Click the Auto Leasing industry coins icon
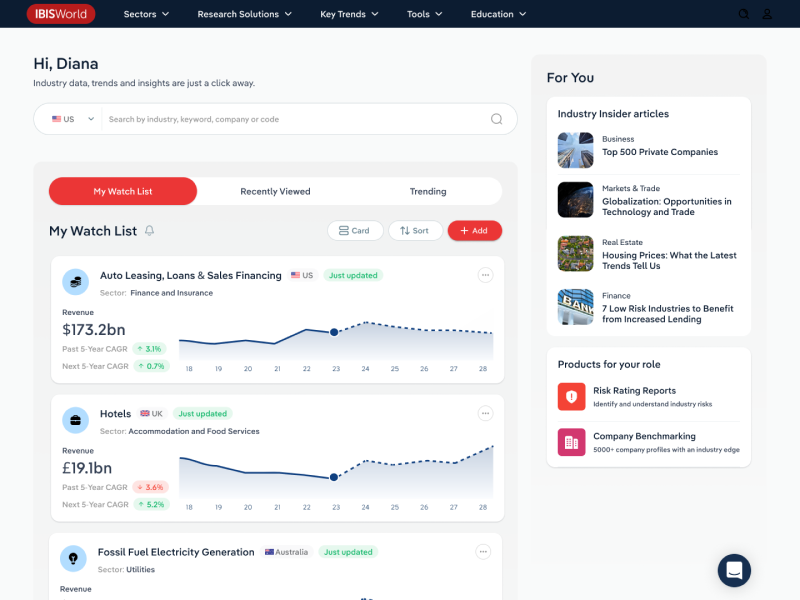The image size is (800, 600). [x=75, y=282]
